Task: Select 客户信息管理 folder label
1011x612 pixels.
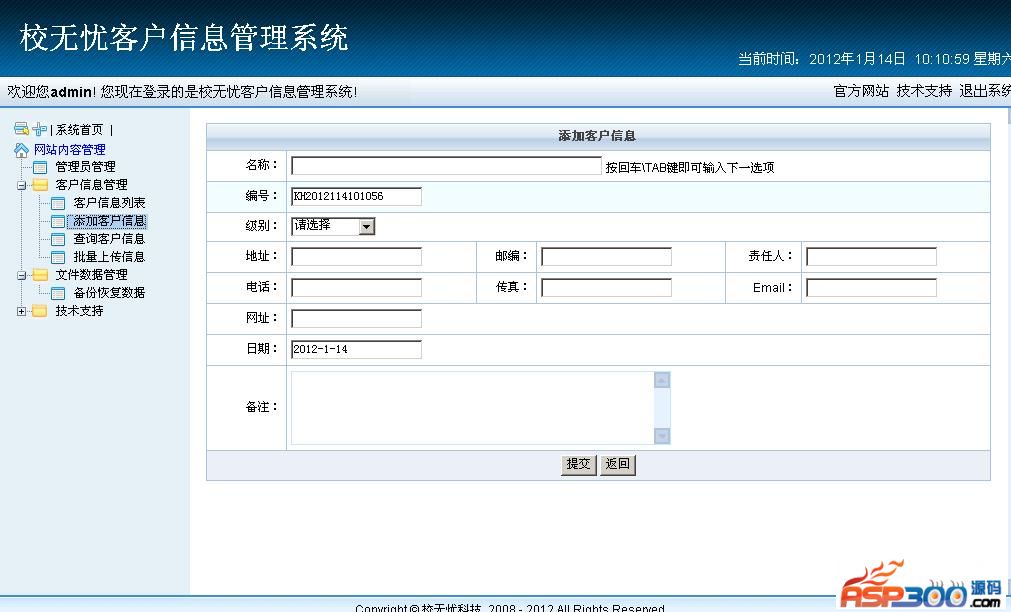Action: click(x=92, y=185)
